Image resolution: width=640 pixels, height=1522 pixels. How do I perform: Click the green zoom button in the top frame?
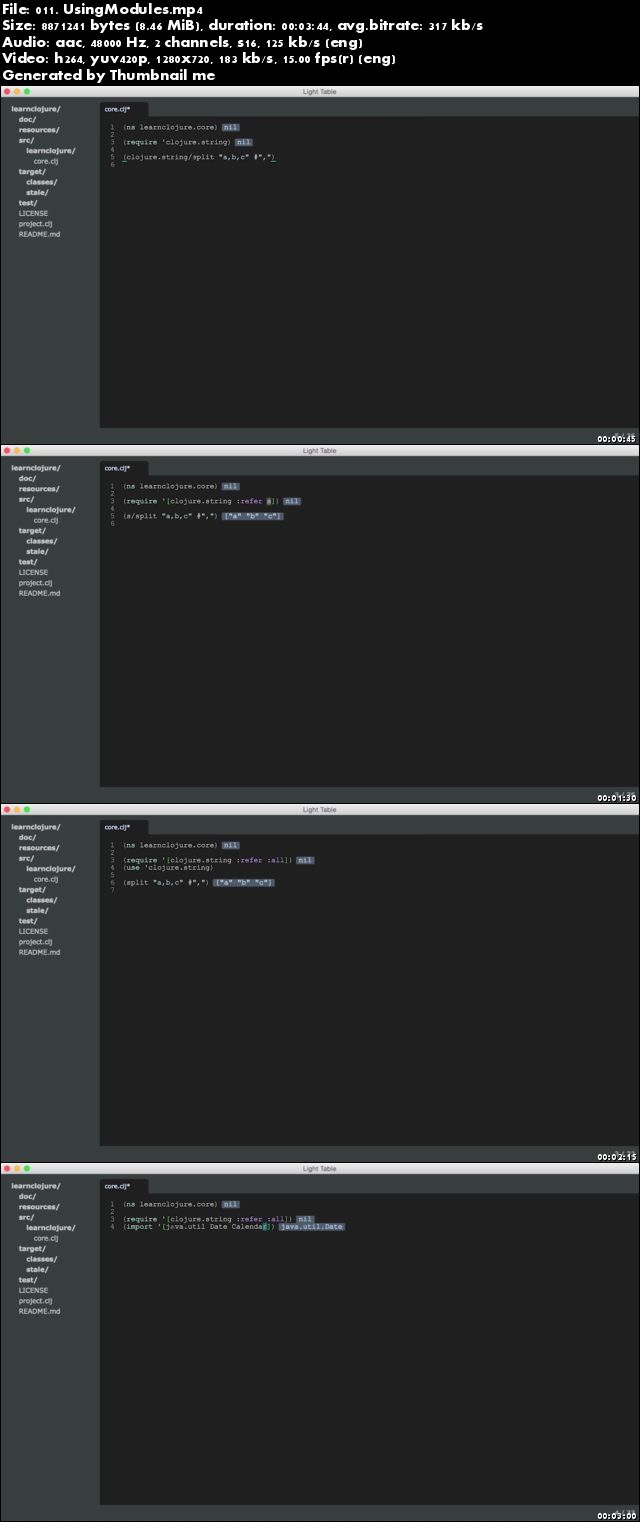tap(27, 92)
